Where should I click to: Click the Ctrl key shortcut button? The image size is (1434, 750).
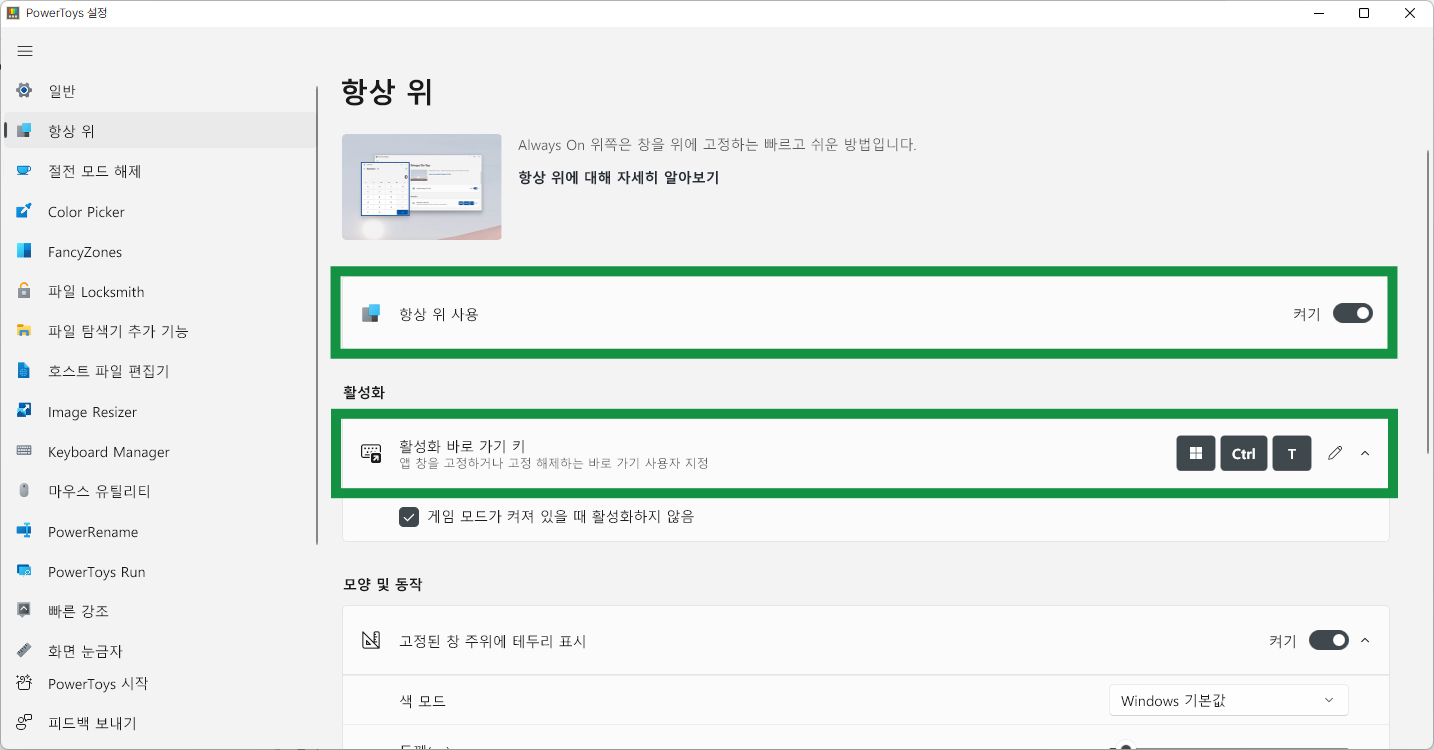[1244, 453]
